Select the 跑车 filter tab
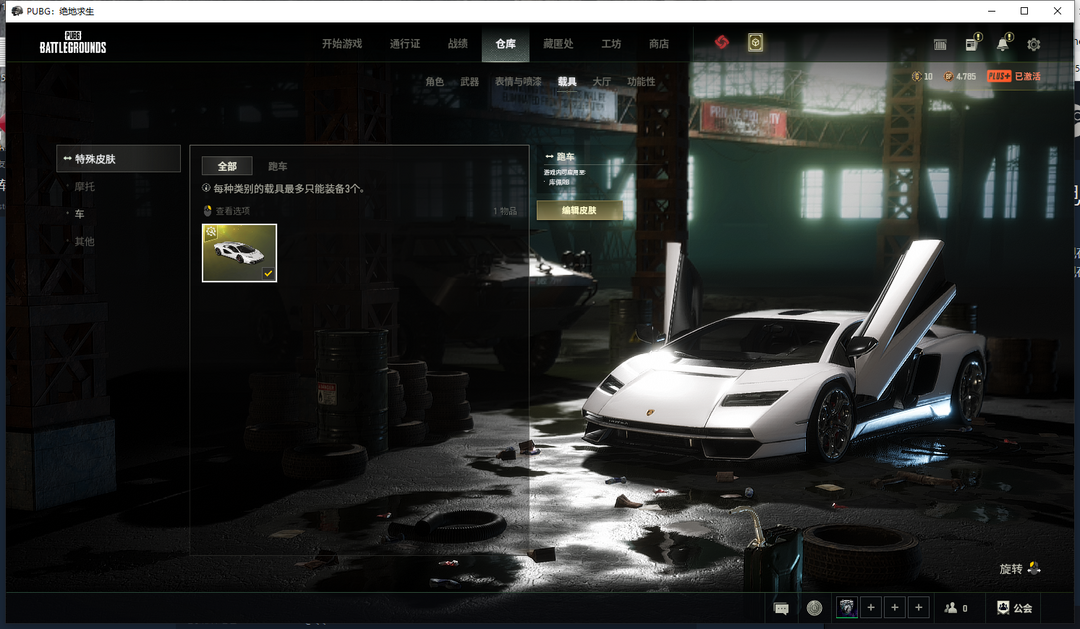 click(x=278, y=166)
